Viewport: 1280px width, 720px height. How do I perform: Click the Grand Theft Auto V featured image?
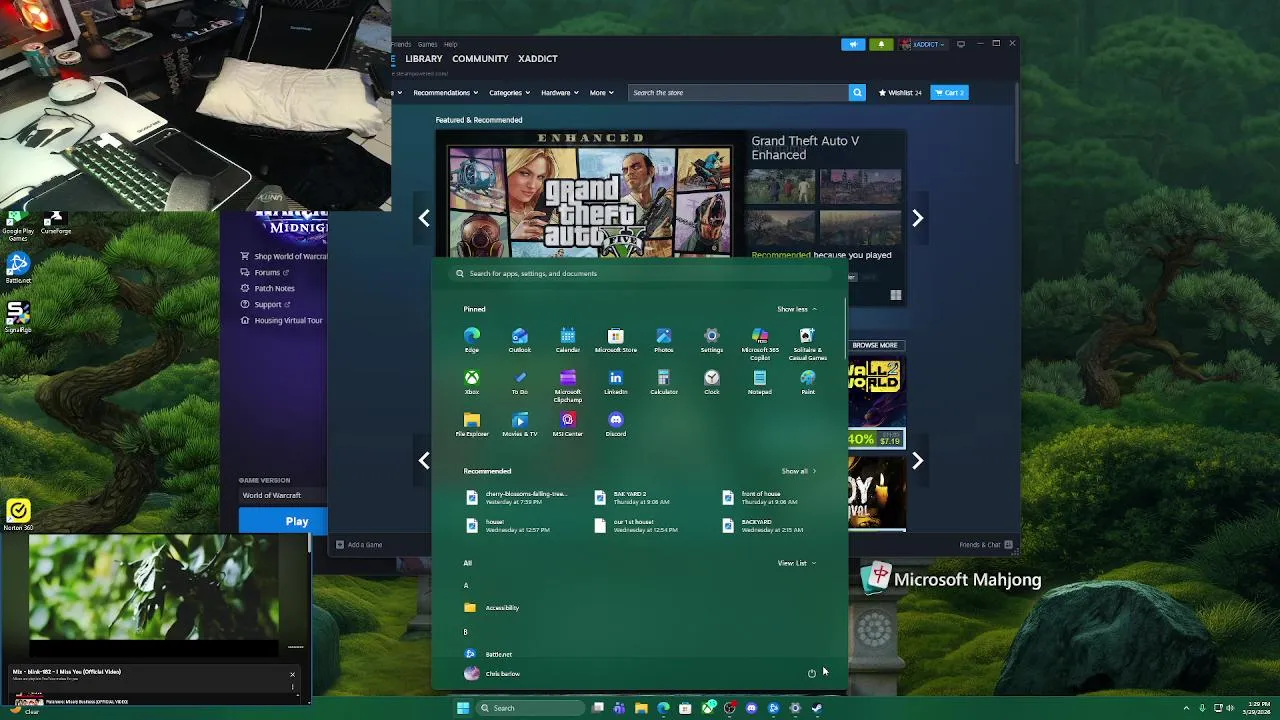[x=590, y=196]
